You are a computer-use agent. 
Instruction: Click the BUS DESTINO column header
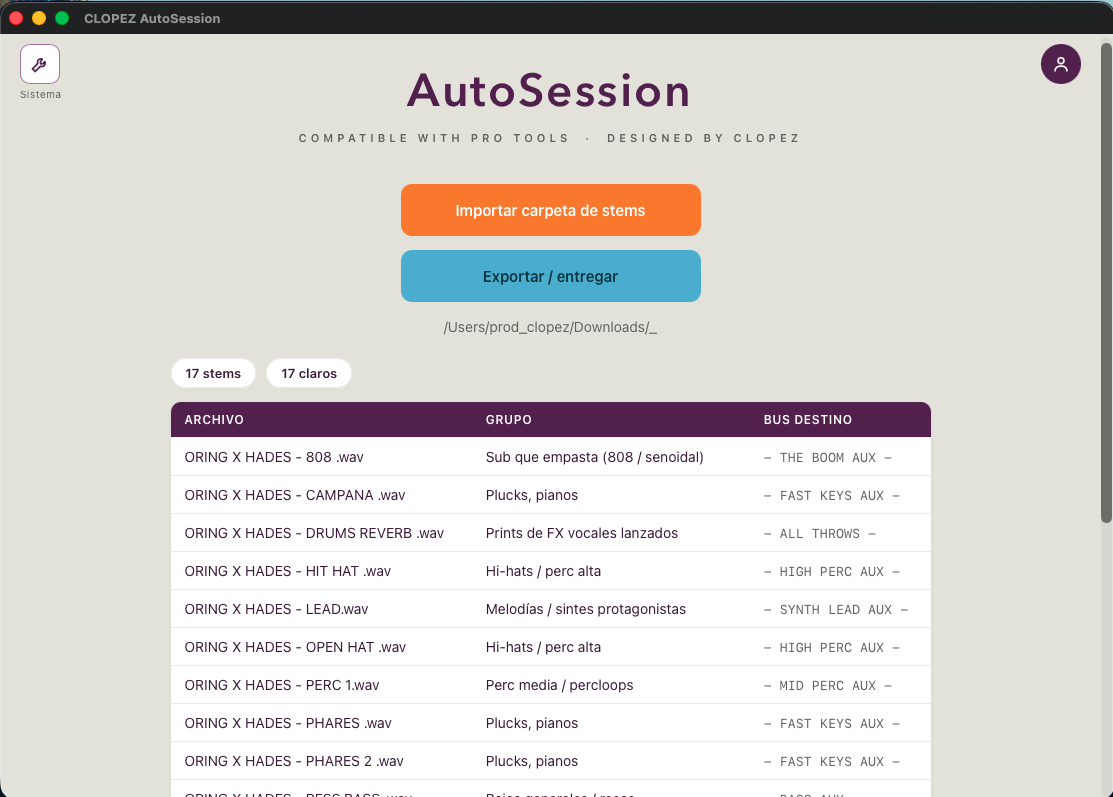808,419
